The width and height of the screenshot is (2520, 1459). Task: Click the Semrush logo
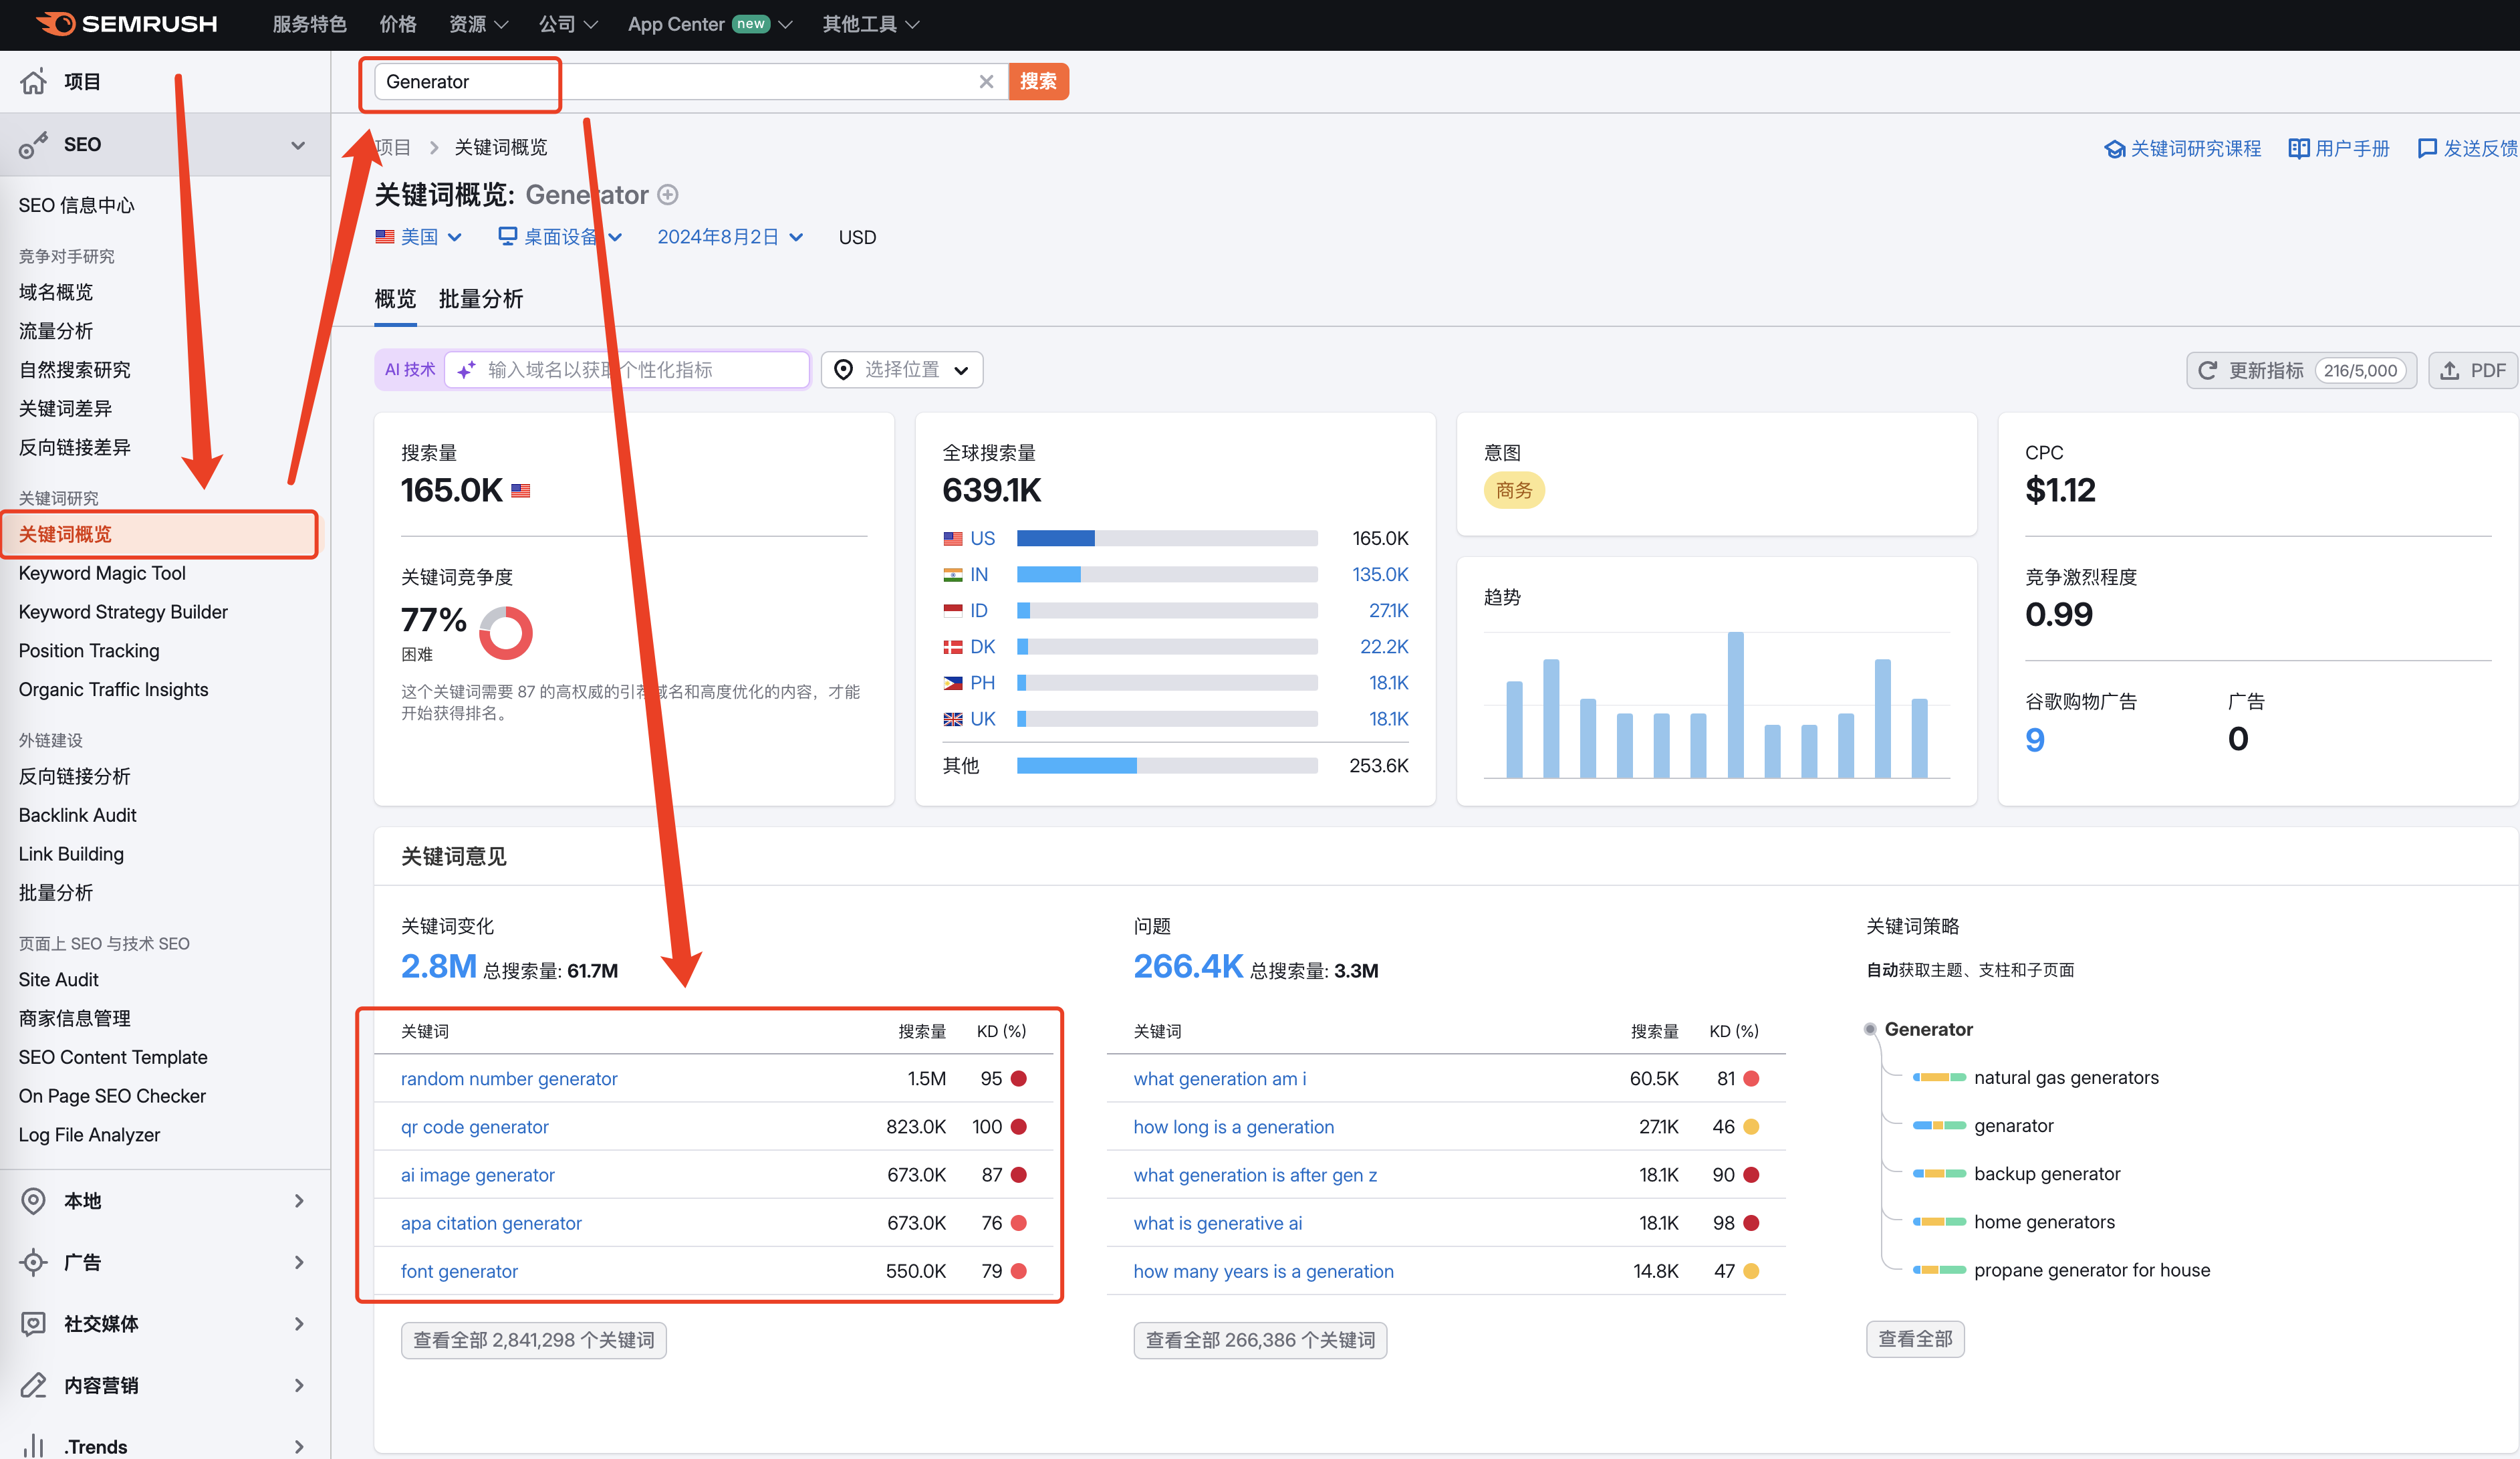point(126,23)
